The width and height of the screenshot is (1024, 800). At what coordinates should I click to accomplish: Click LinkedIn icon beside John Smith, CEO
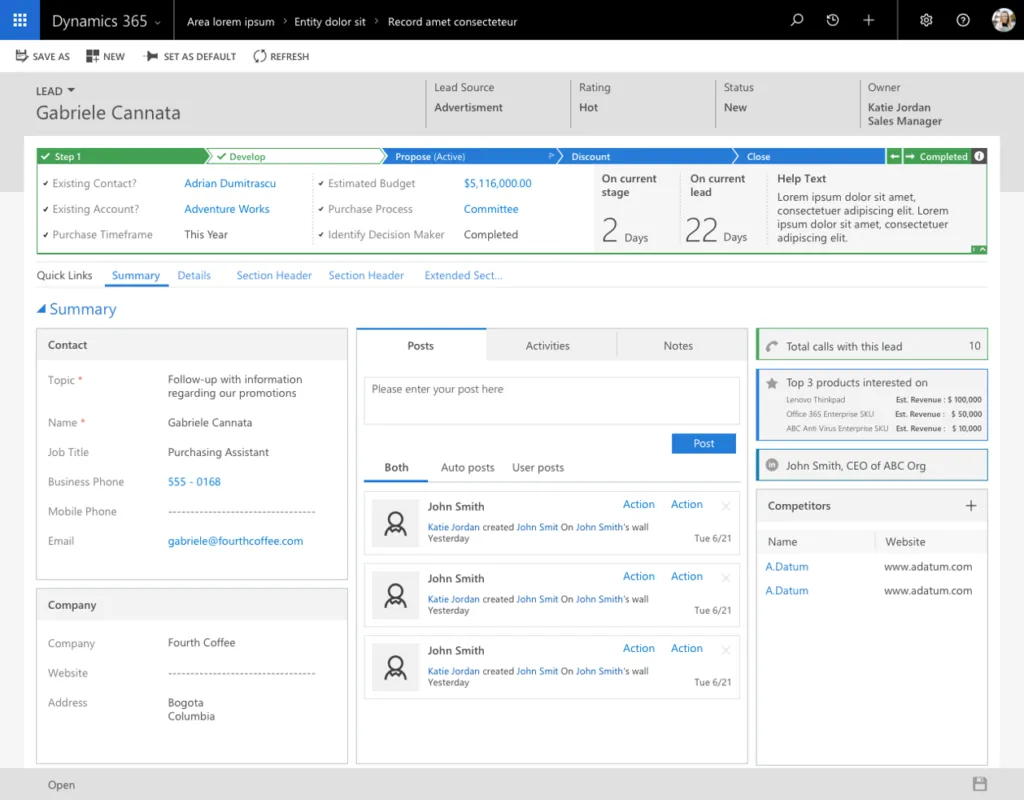point(772,465)
